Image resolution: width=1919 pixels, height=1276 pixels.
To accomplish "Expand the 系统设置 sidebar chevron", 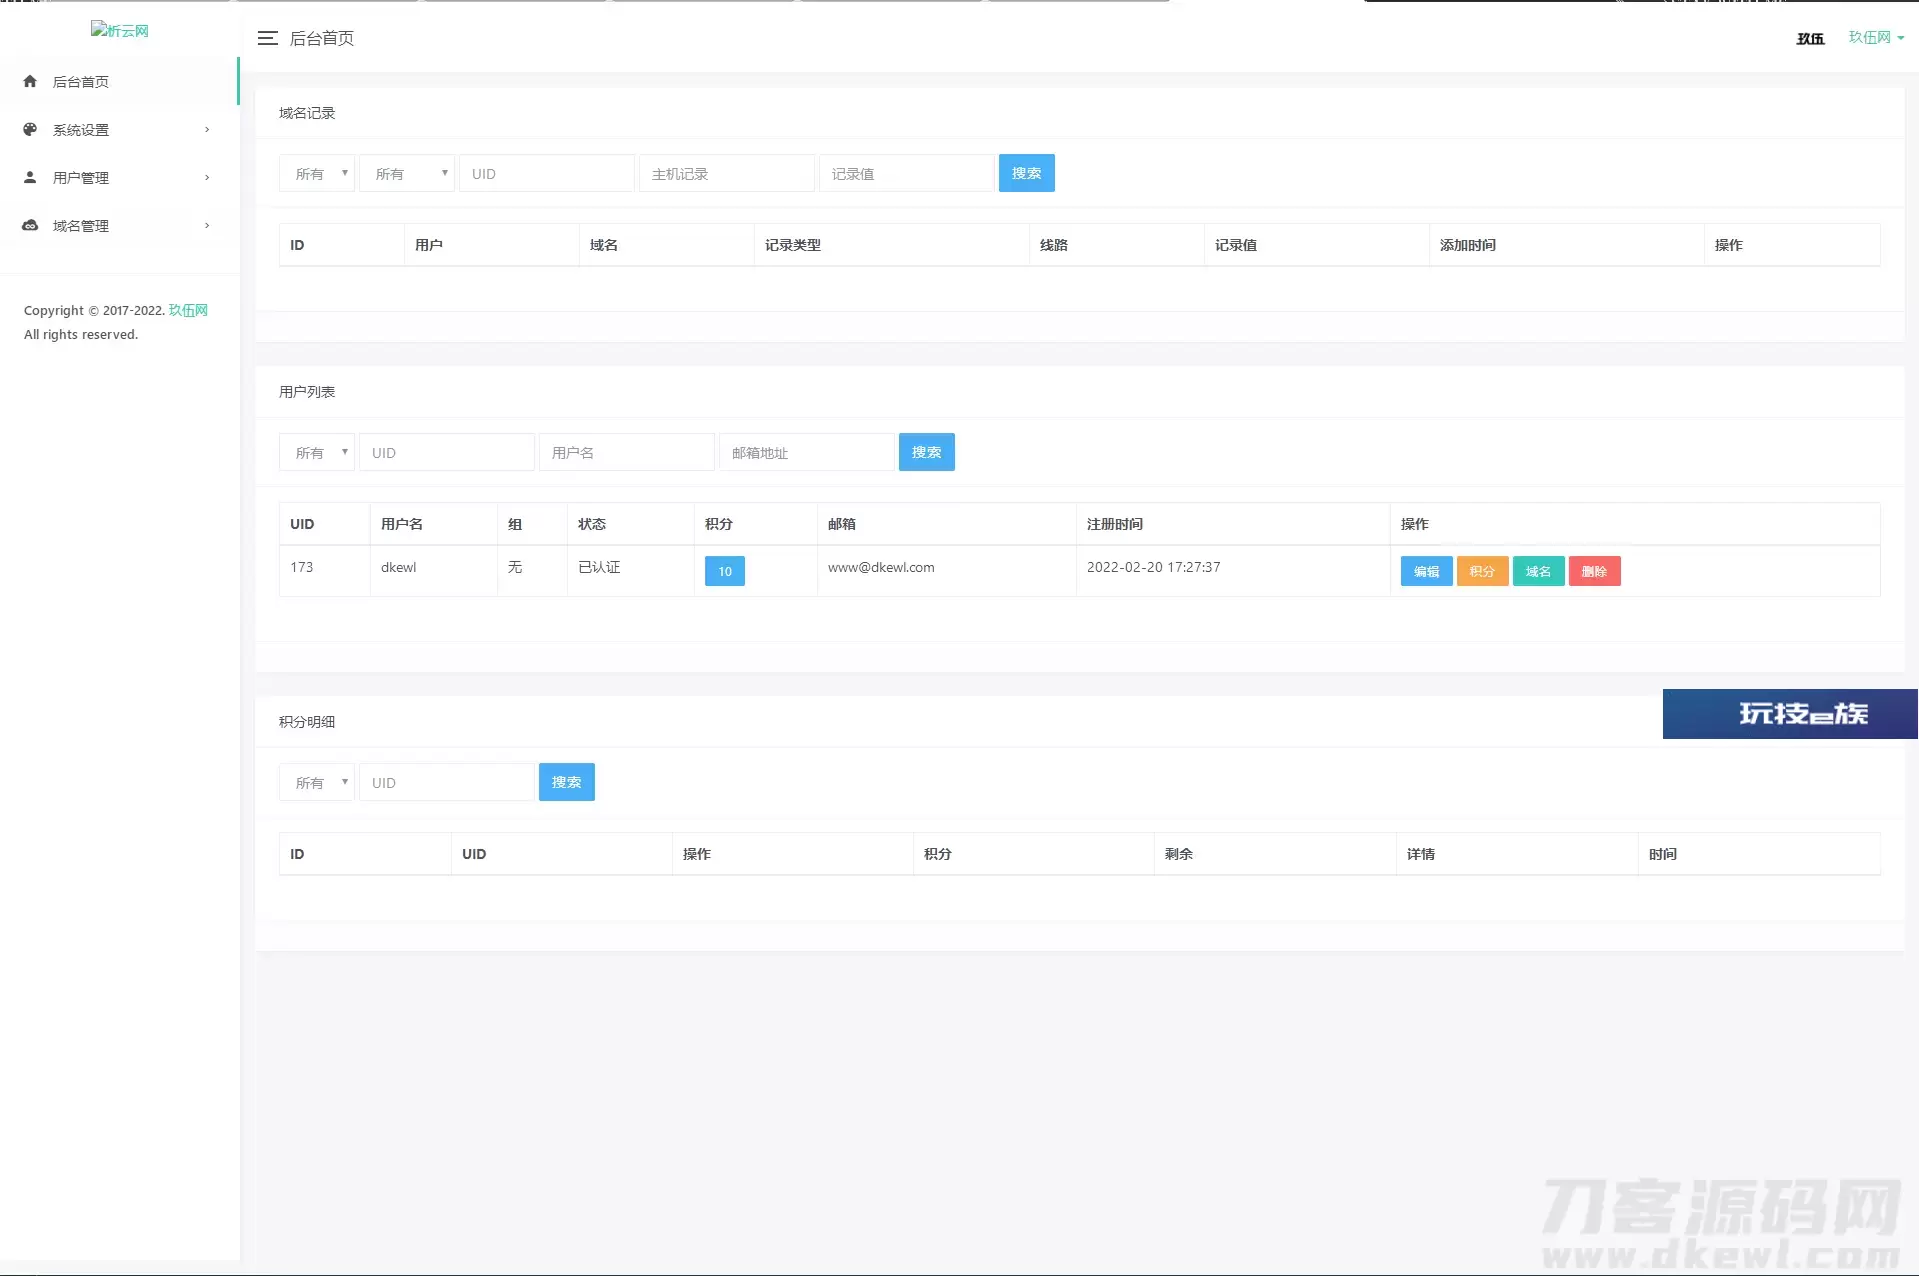I will point(207,129).
